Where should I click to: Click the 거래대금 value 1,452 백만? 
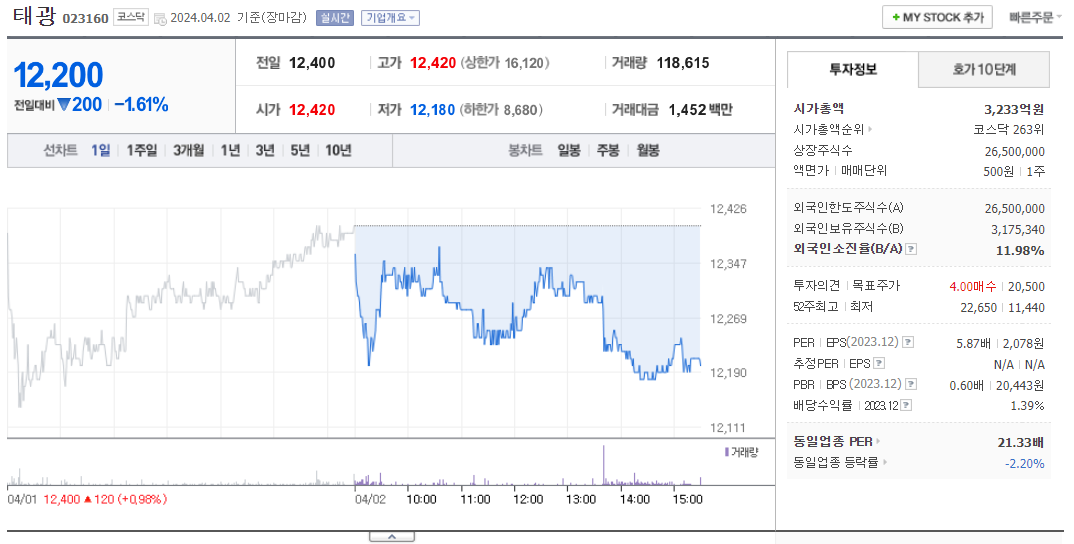coord(700,110)
